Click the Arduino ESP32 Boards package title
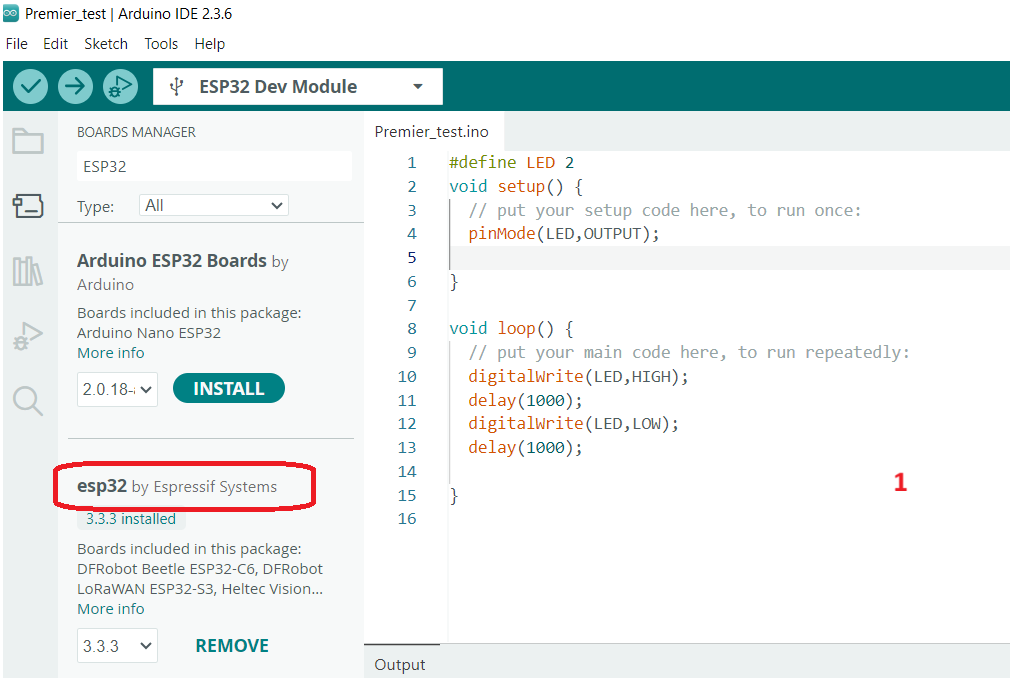Viewport: 1010px width, 680px height. point(172,261)
